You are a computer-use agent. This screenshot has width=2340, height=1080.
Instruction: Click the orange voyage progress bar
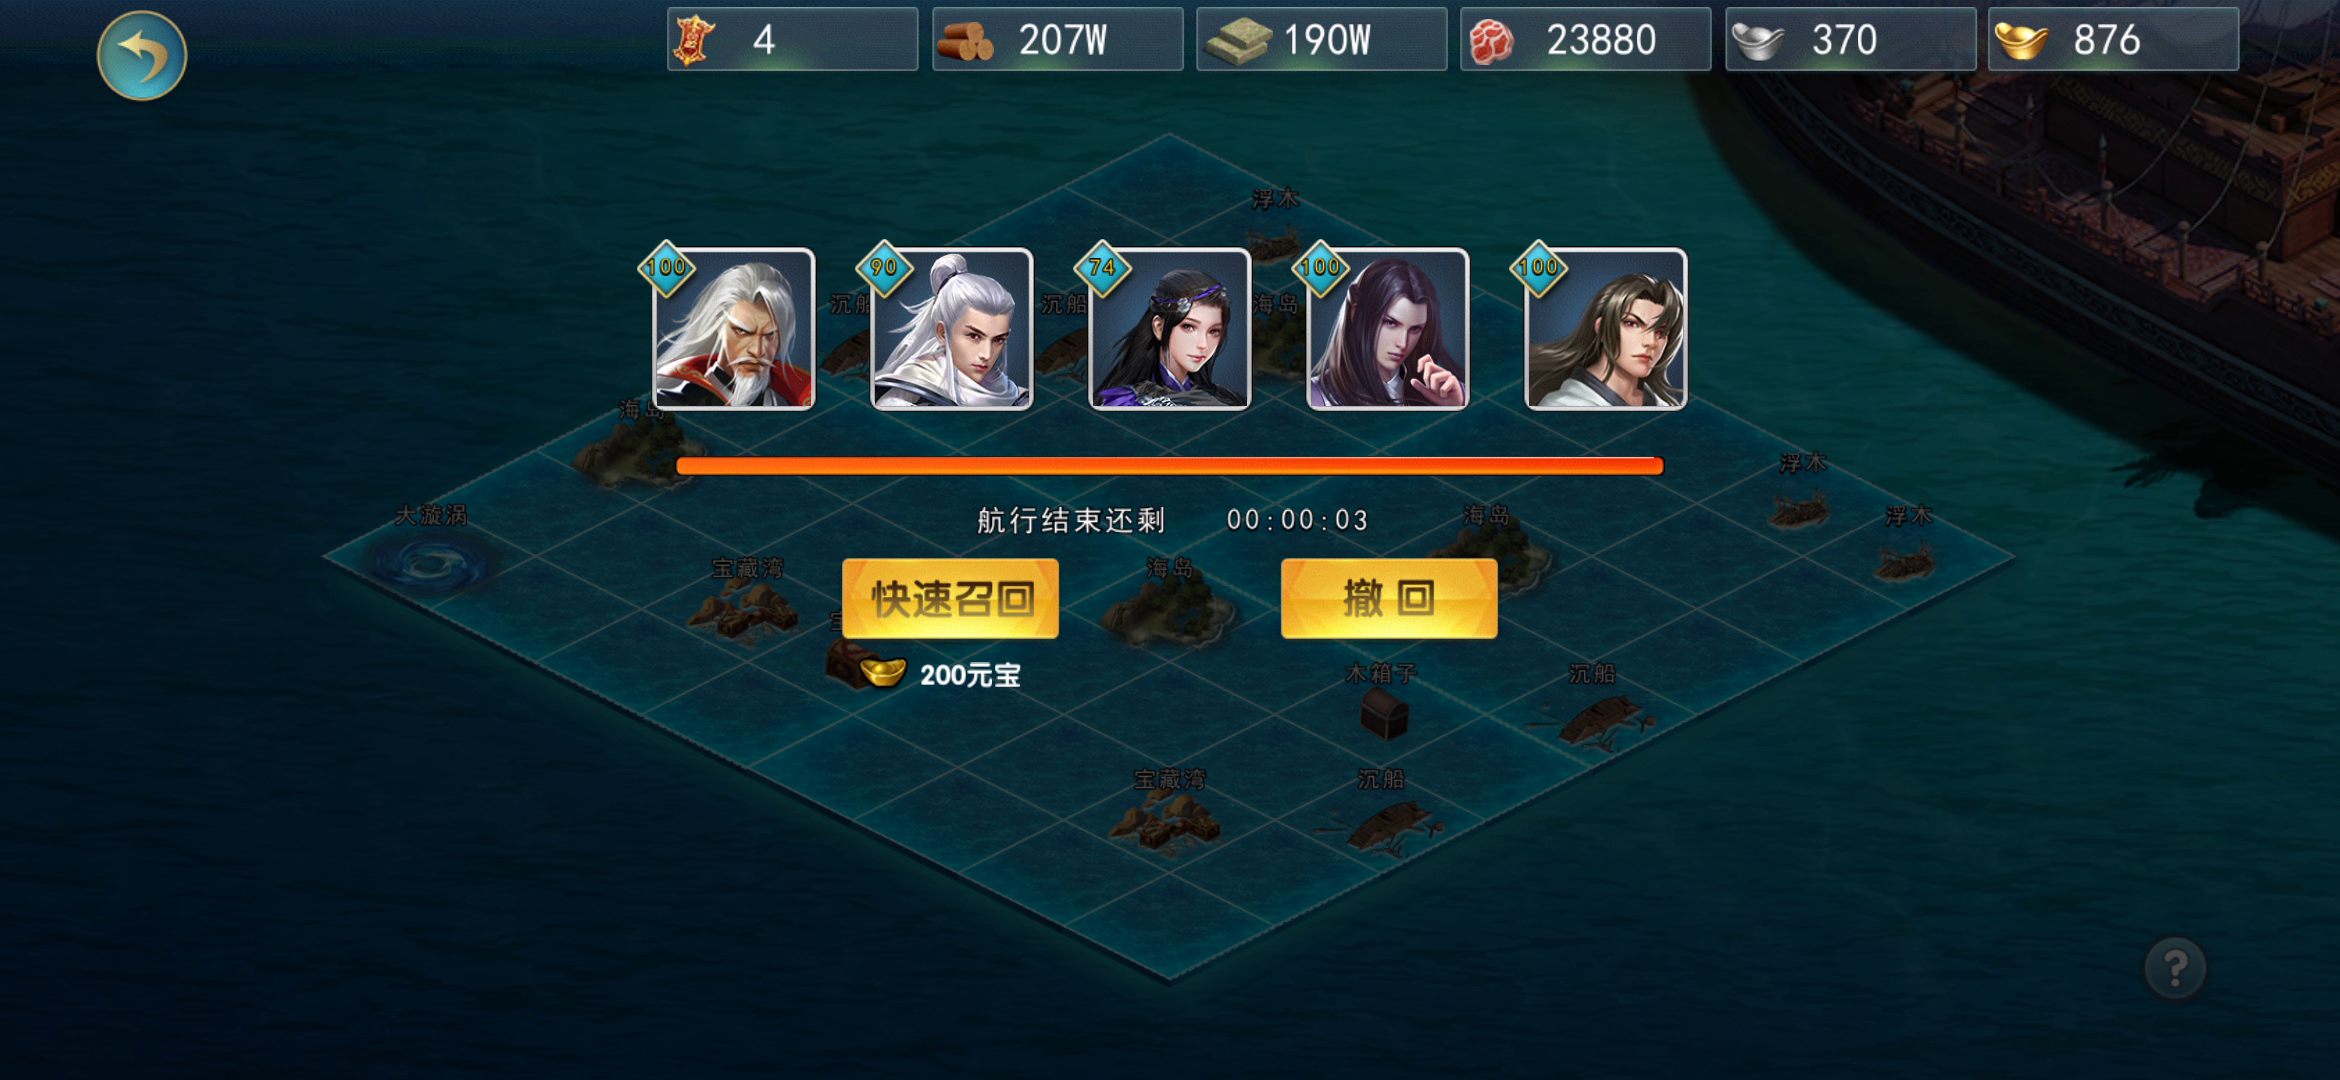tap(1170, 465)
